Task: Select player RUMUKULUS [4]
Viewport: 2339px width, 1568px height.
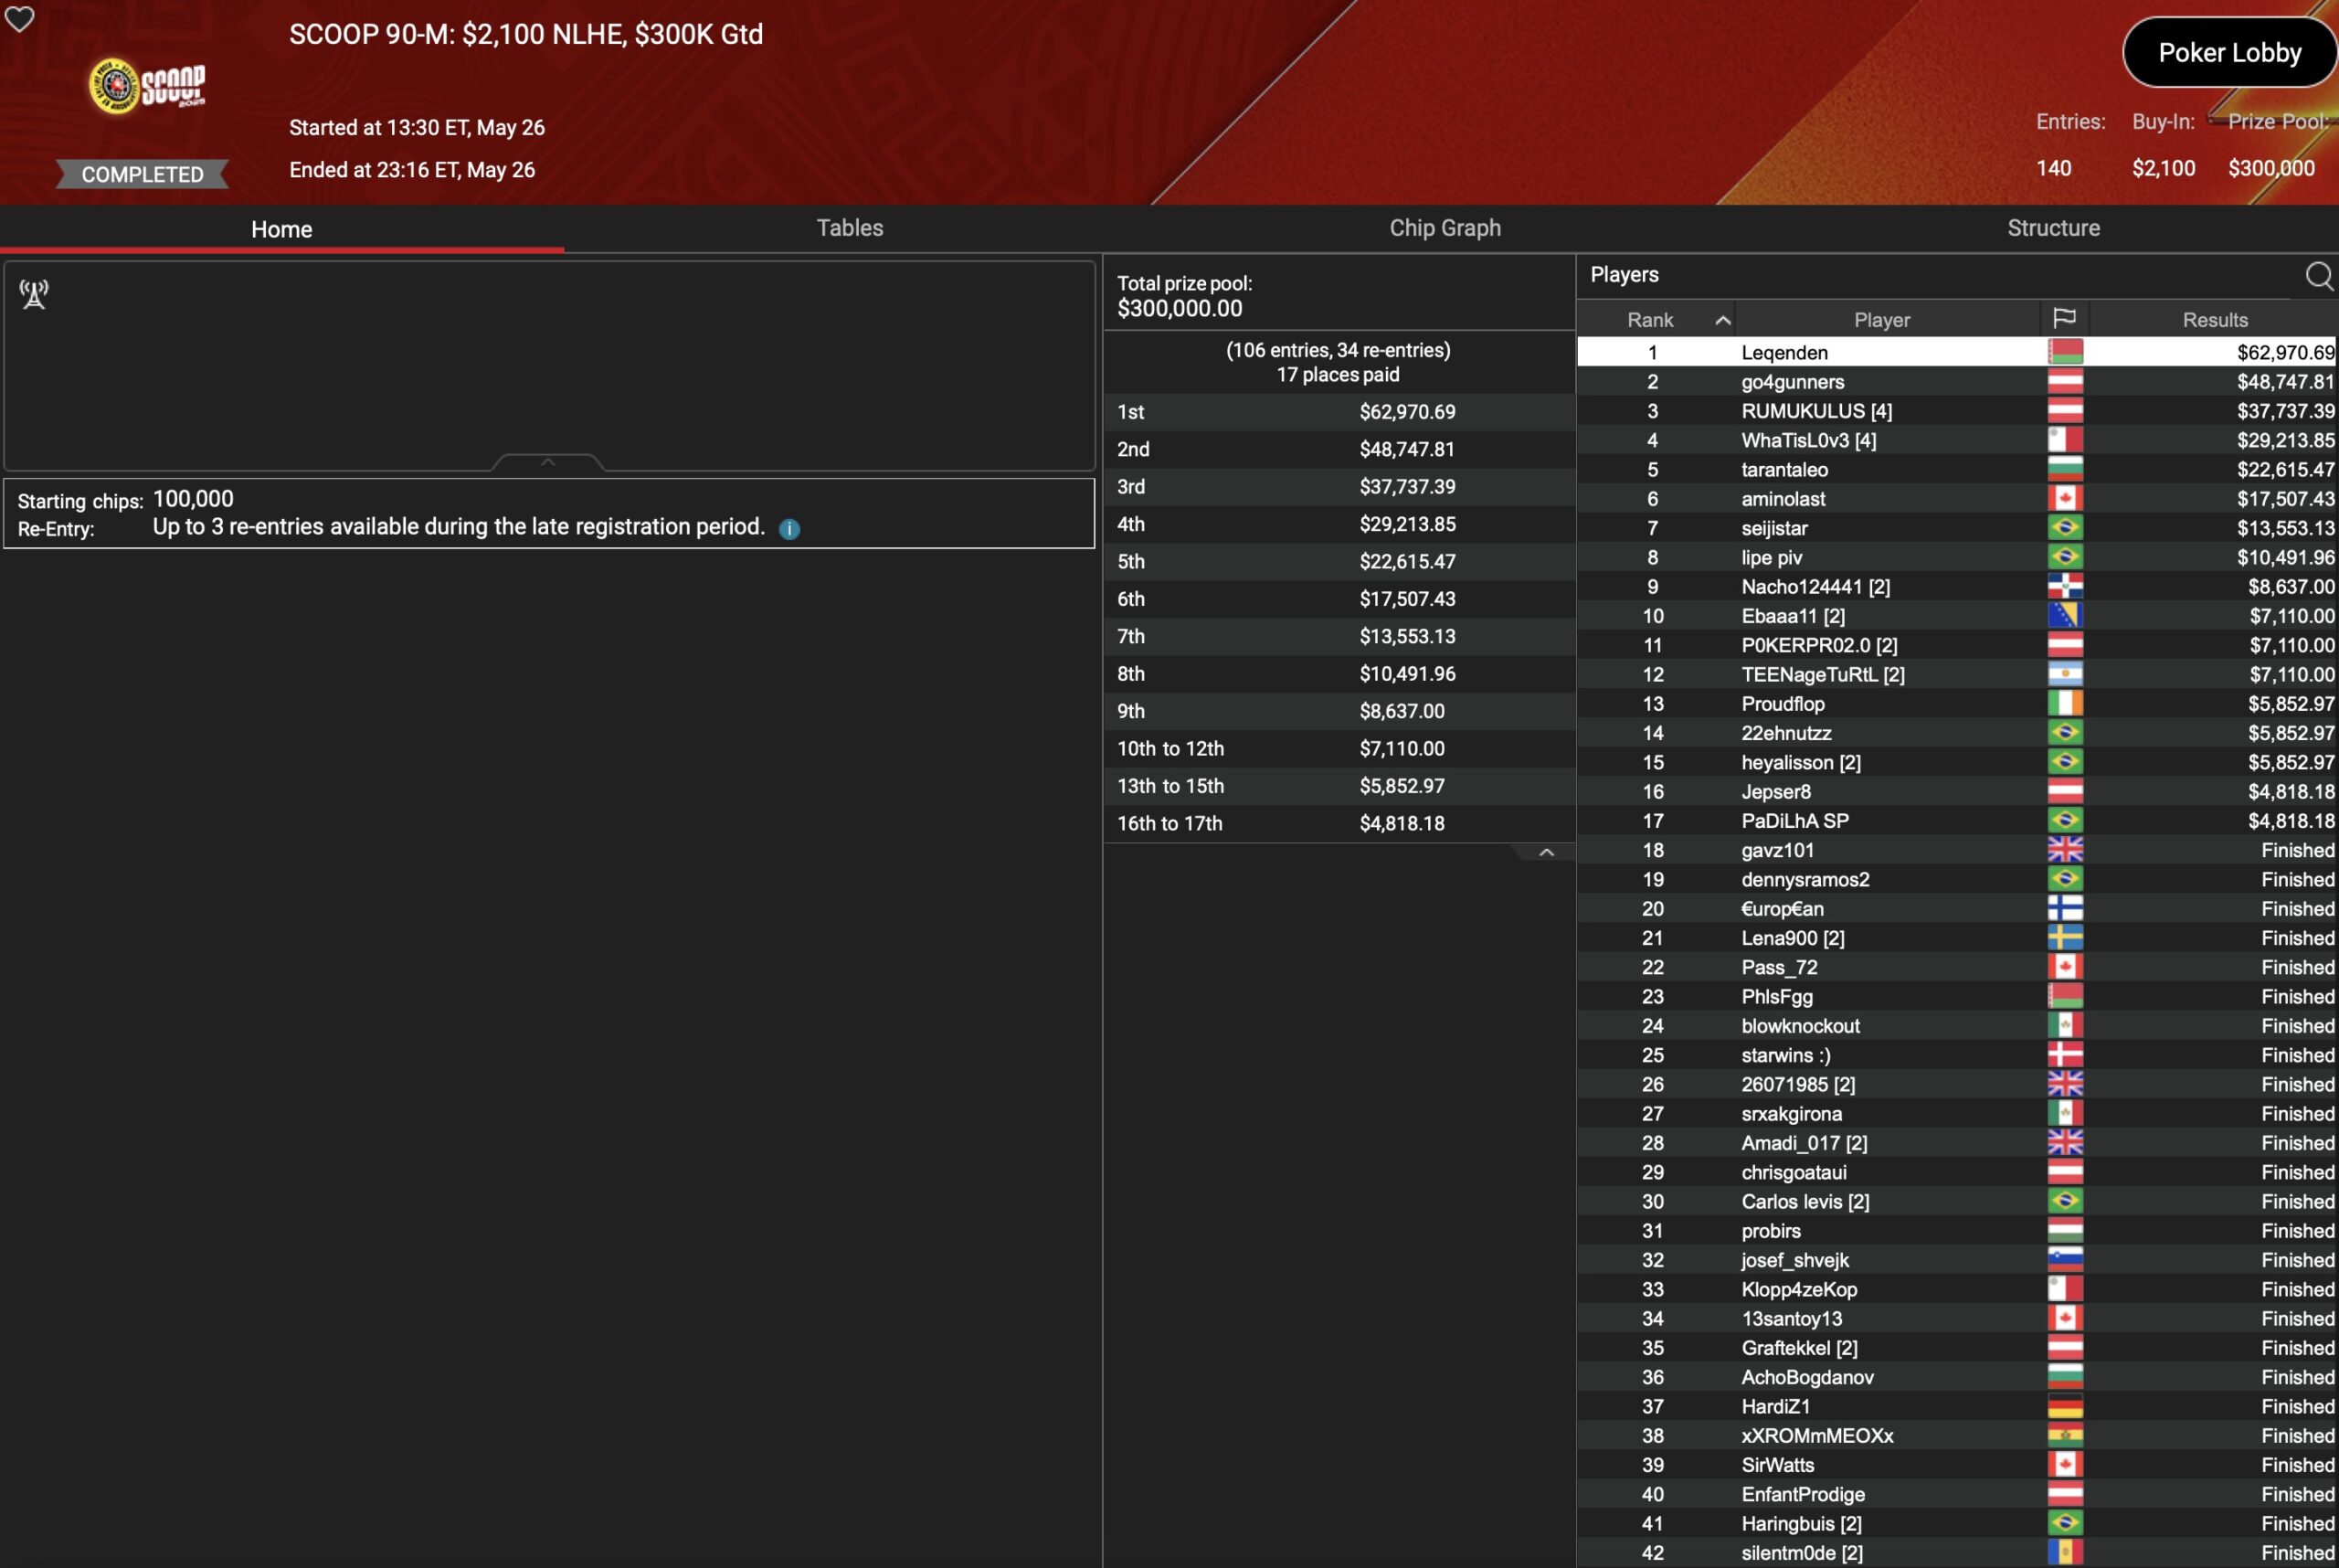Action: tap(1957, 411)
